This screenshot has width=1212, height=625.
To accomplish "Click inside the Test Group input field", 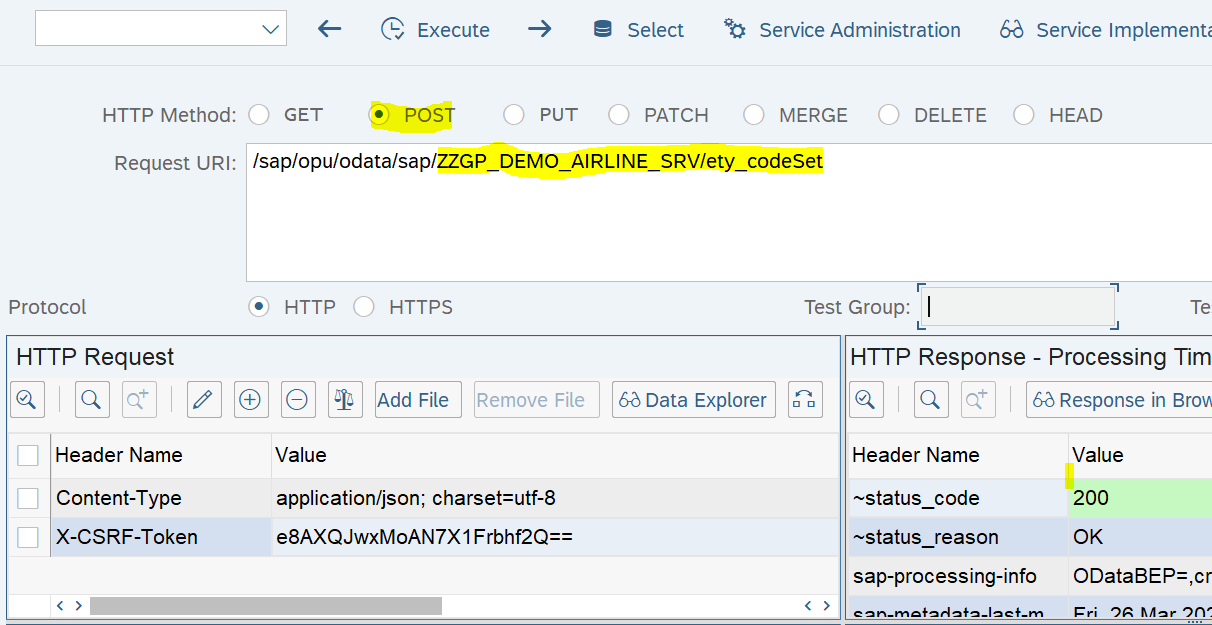I will point(1017,307).
